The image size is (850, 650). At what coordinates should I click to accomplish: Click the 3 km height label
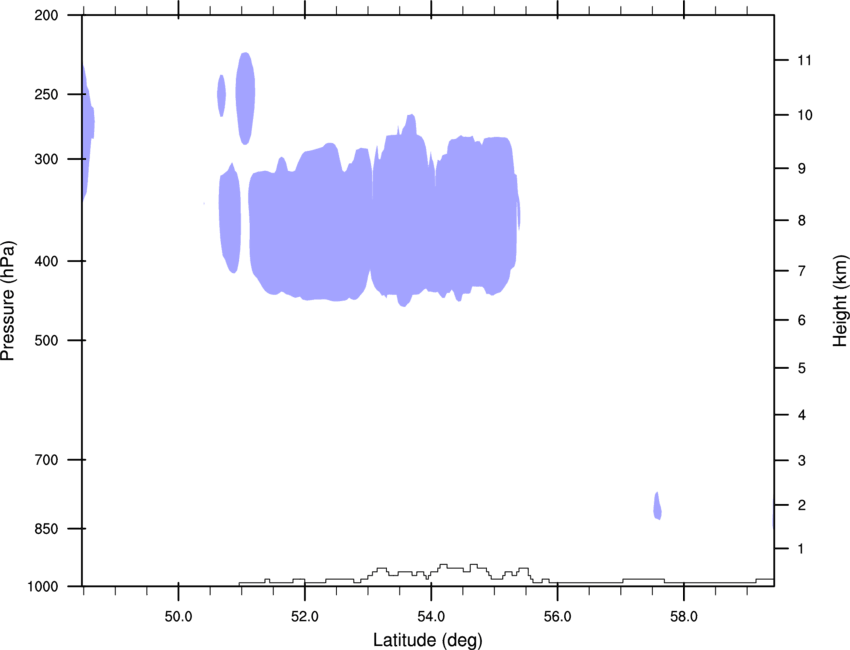pyautogui.click(x=802, y=461)
